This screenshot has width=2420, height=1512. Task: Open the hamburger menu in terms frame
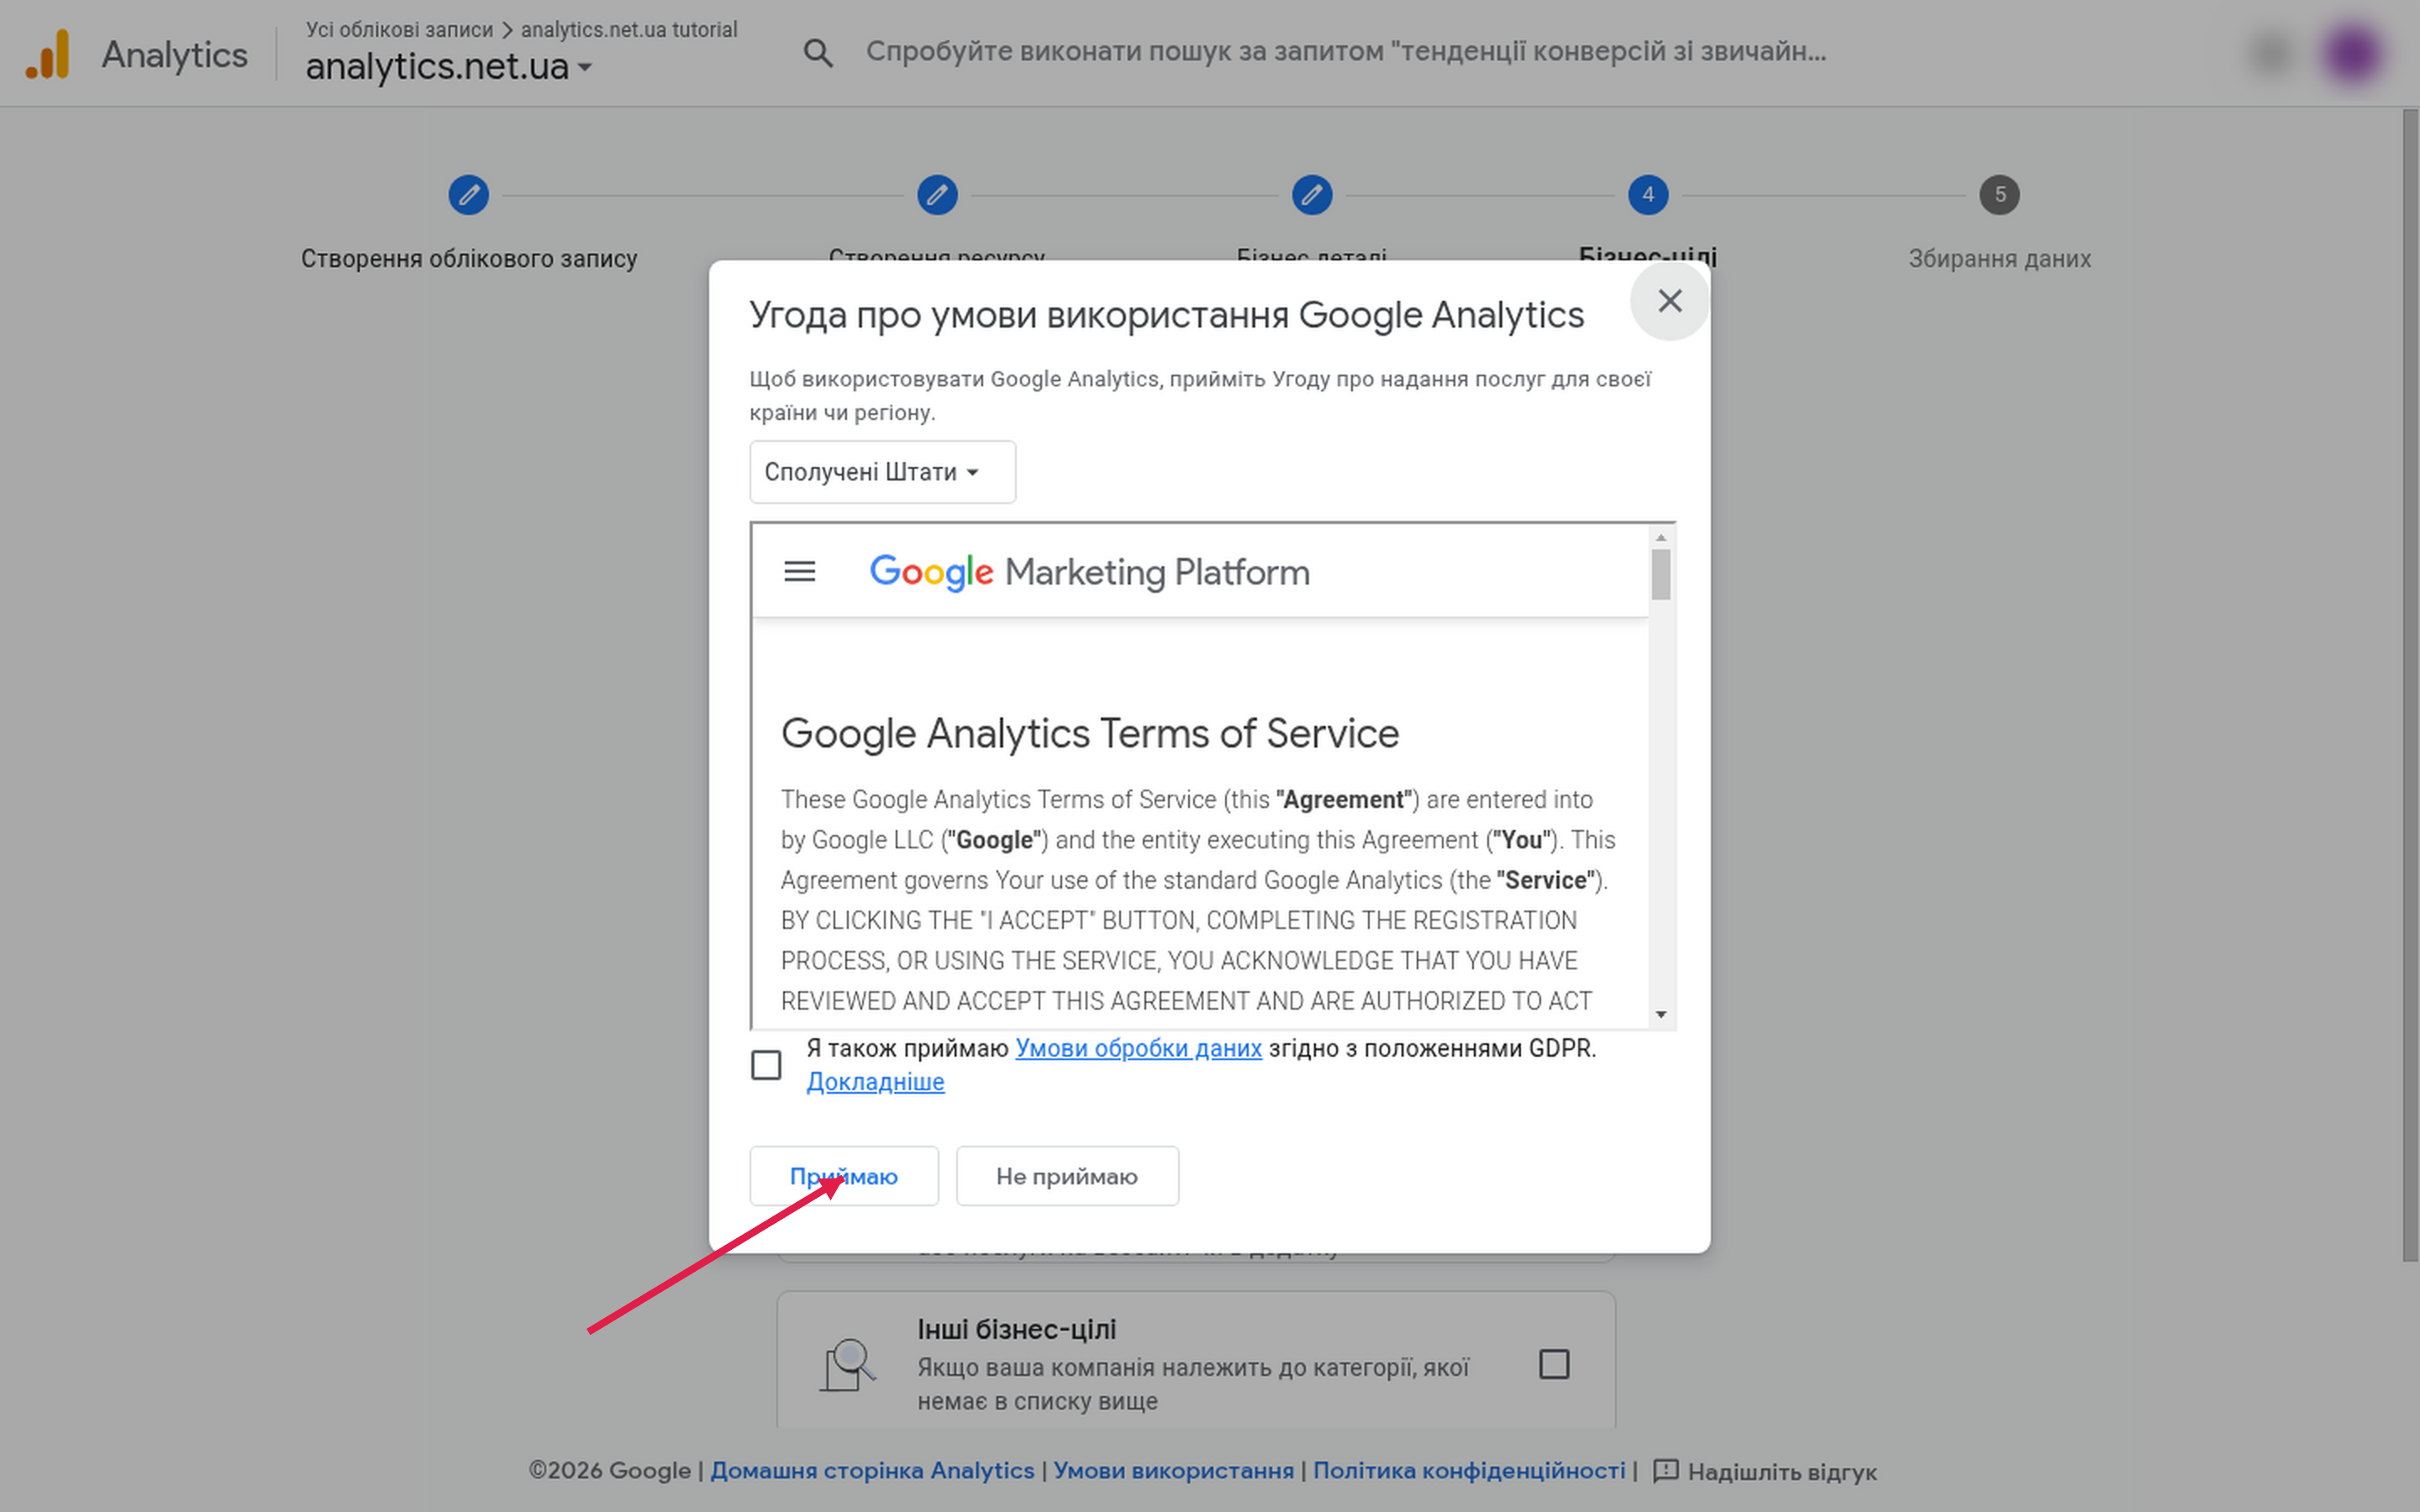[x=799, y=571]
